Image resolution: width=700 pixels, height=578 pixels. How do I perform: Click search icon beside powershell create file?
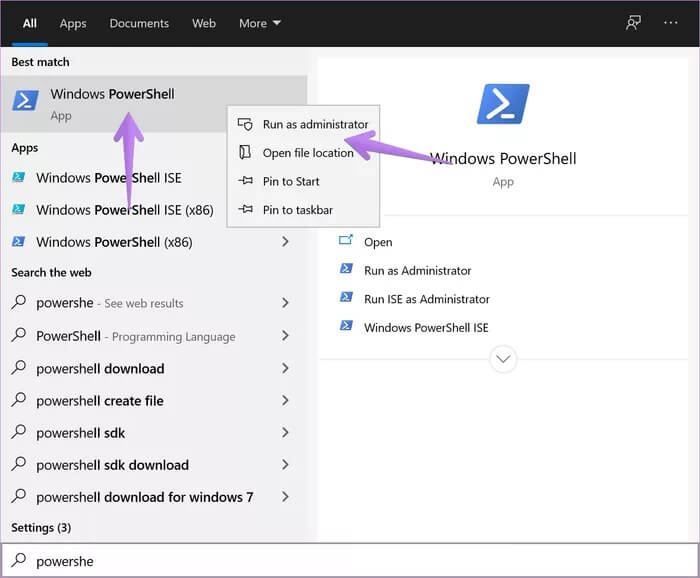coord(19,400)
